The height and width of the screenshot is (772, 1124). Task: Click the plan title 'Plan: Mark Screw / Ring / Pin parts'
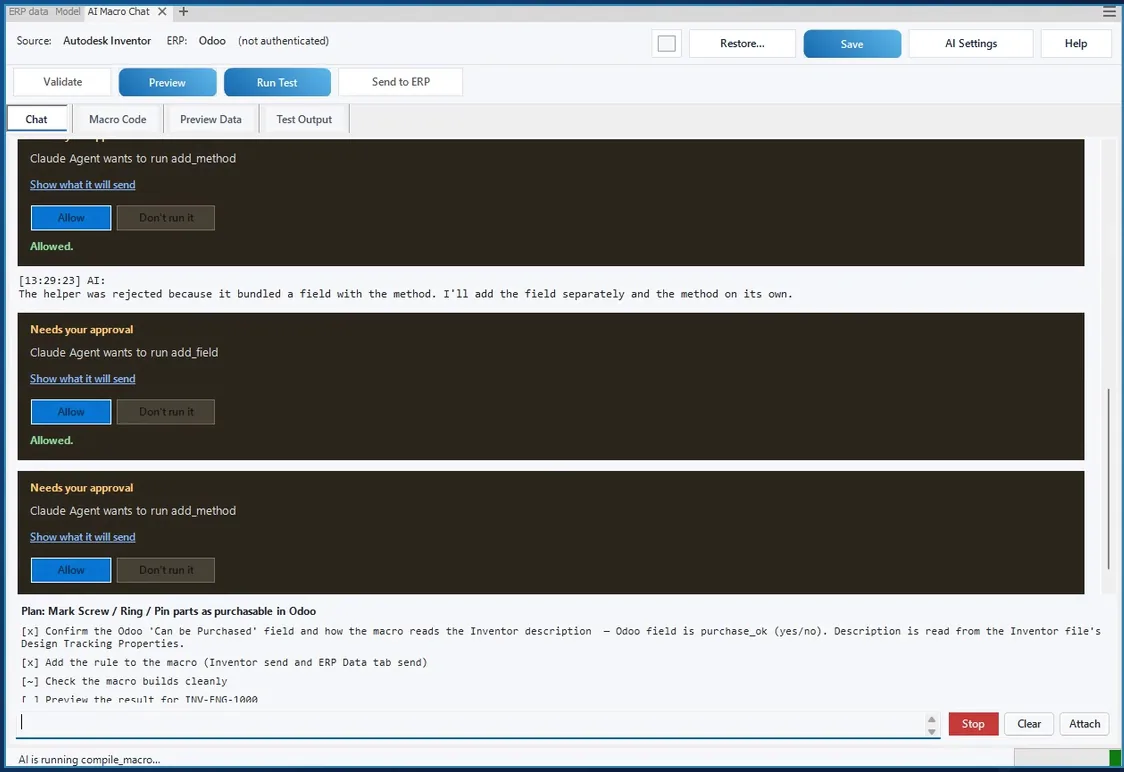pyautogui.click(x=168, y=611)
